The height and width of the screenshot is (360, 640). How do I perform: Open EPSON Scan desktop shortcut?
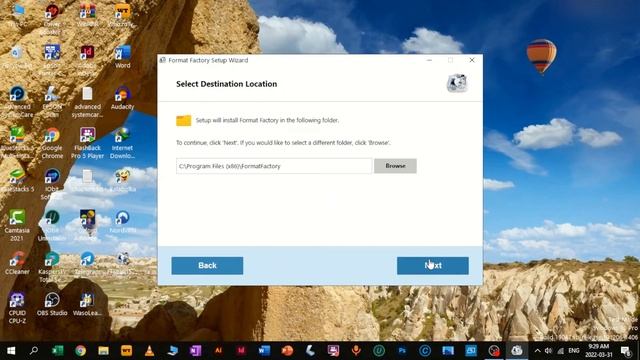point(52,102)
